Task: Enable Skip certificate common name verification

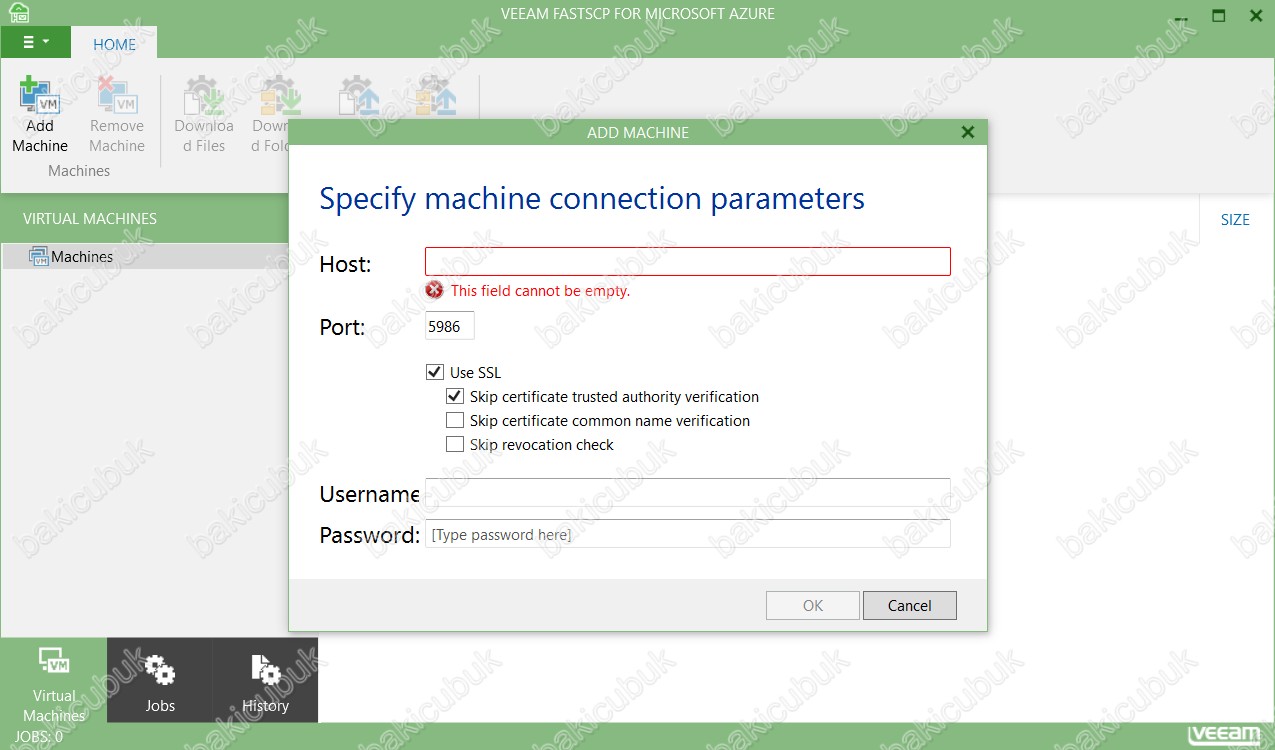Action: coord(455,421)
